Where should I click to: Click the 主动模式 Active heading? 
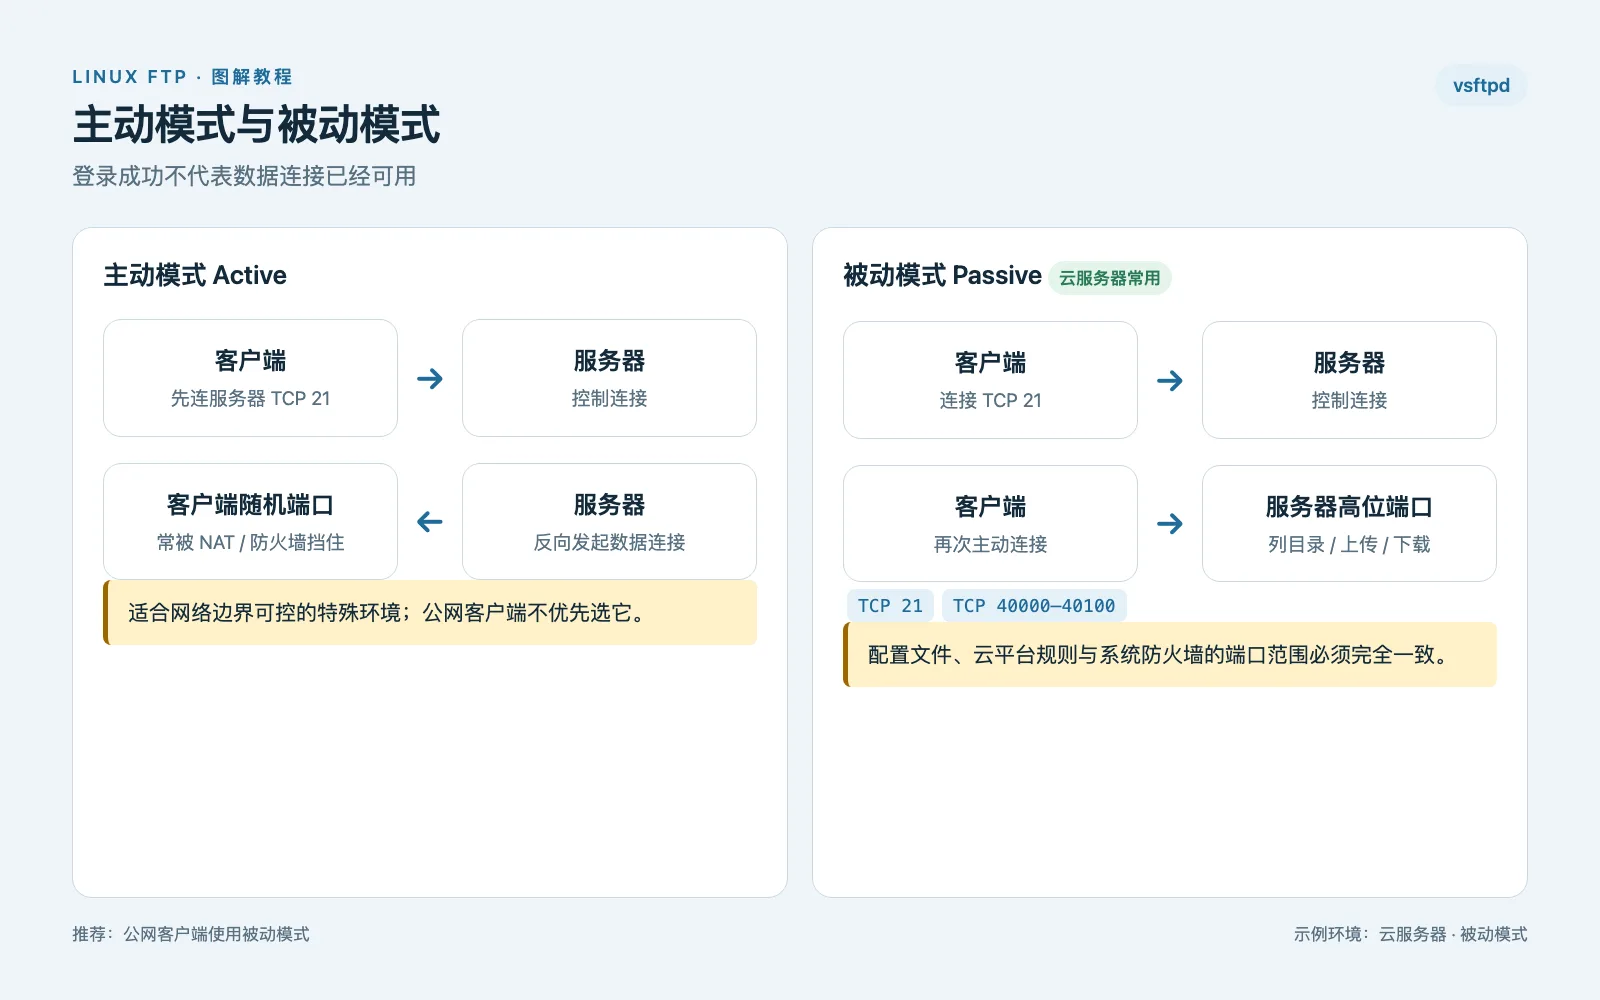(x=195, y=275)
